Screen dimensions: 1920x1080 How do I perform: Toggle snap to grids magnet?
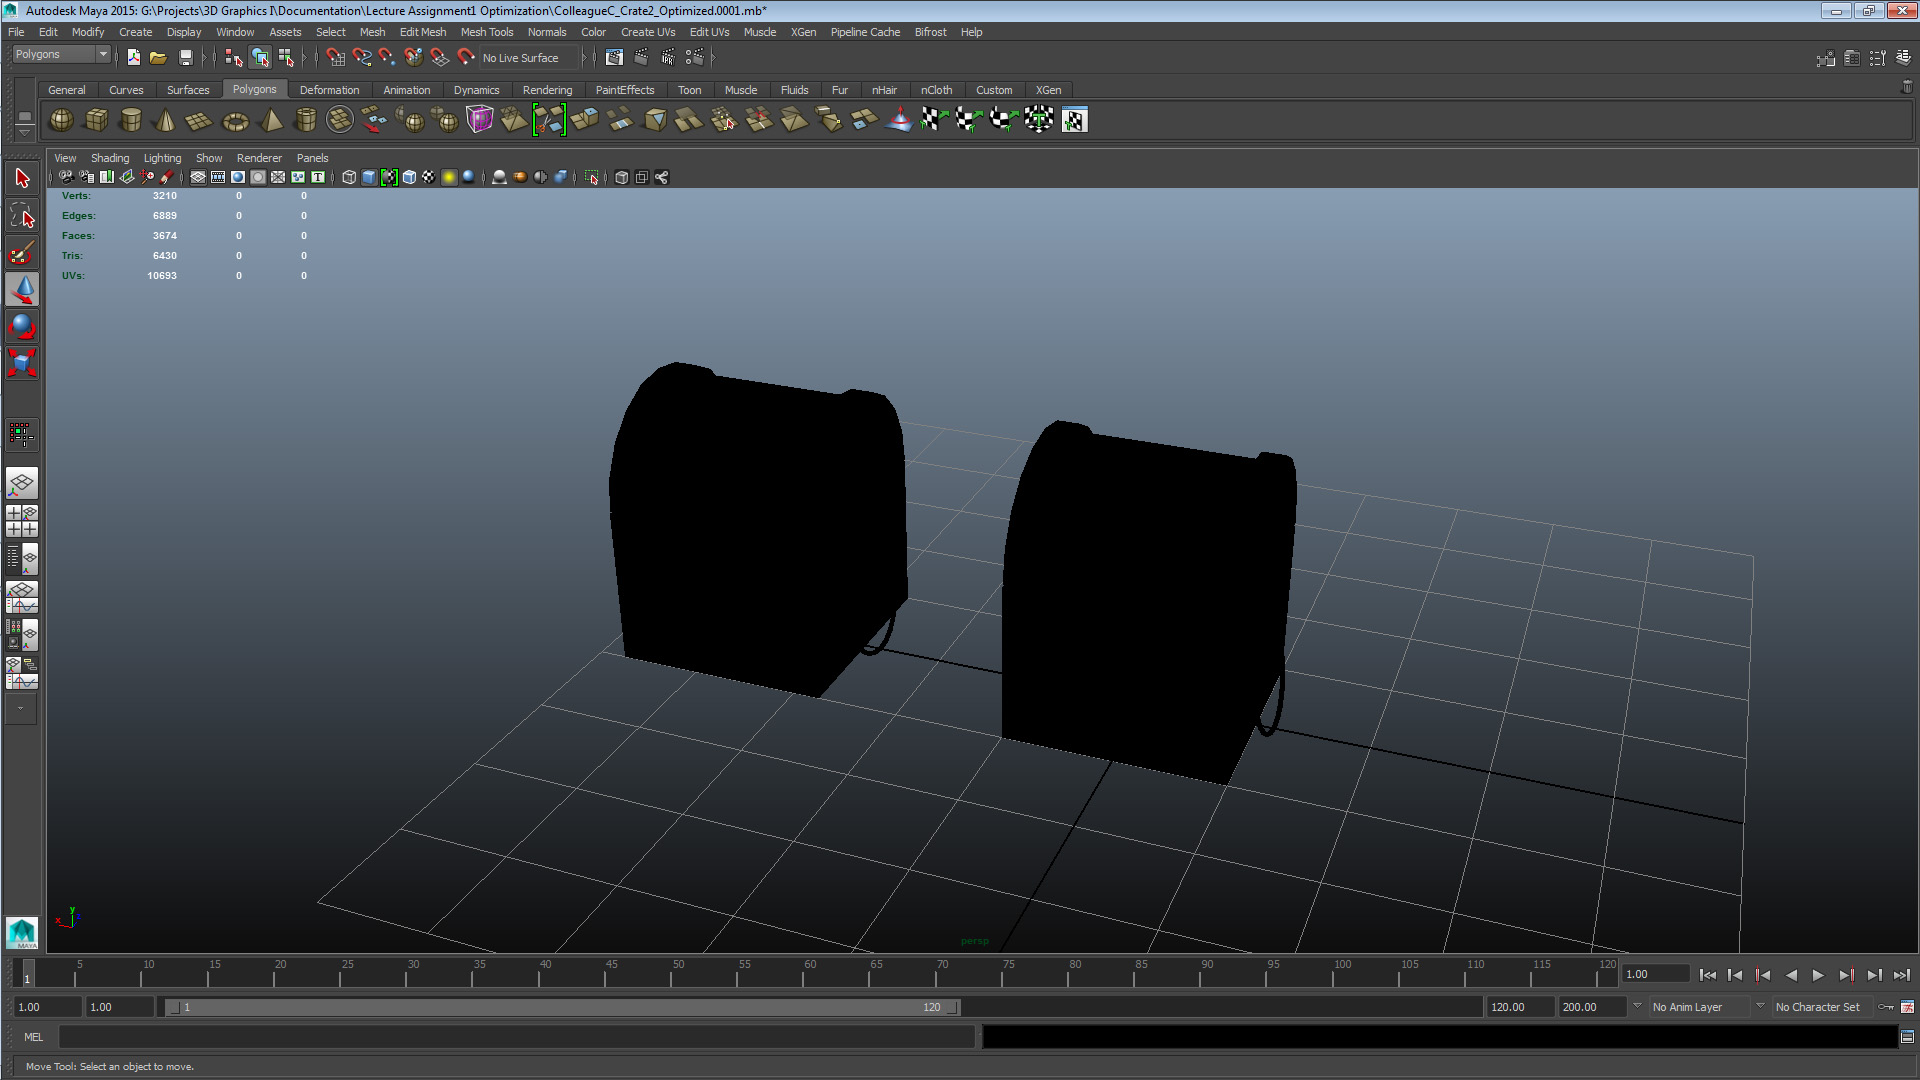(335, 58)
